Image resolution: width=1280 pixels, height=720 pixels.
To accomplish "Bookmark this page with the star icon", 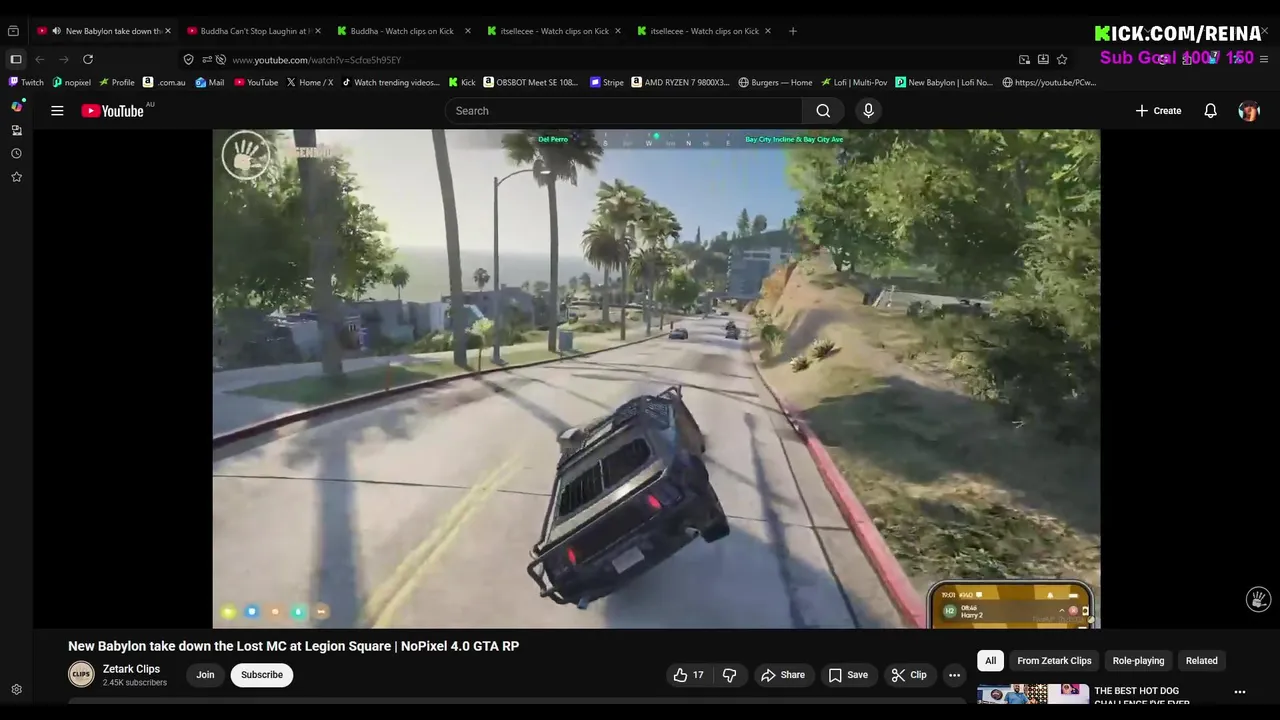I will pos(1062,60).
